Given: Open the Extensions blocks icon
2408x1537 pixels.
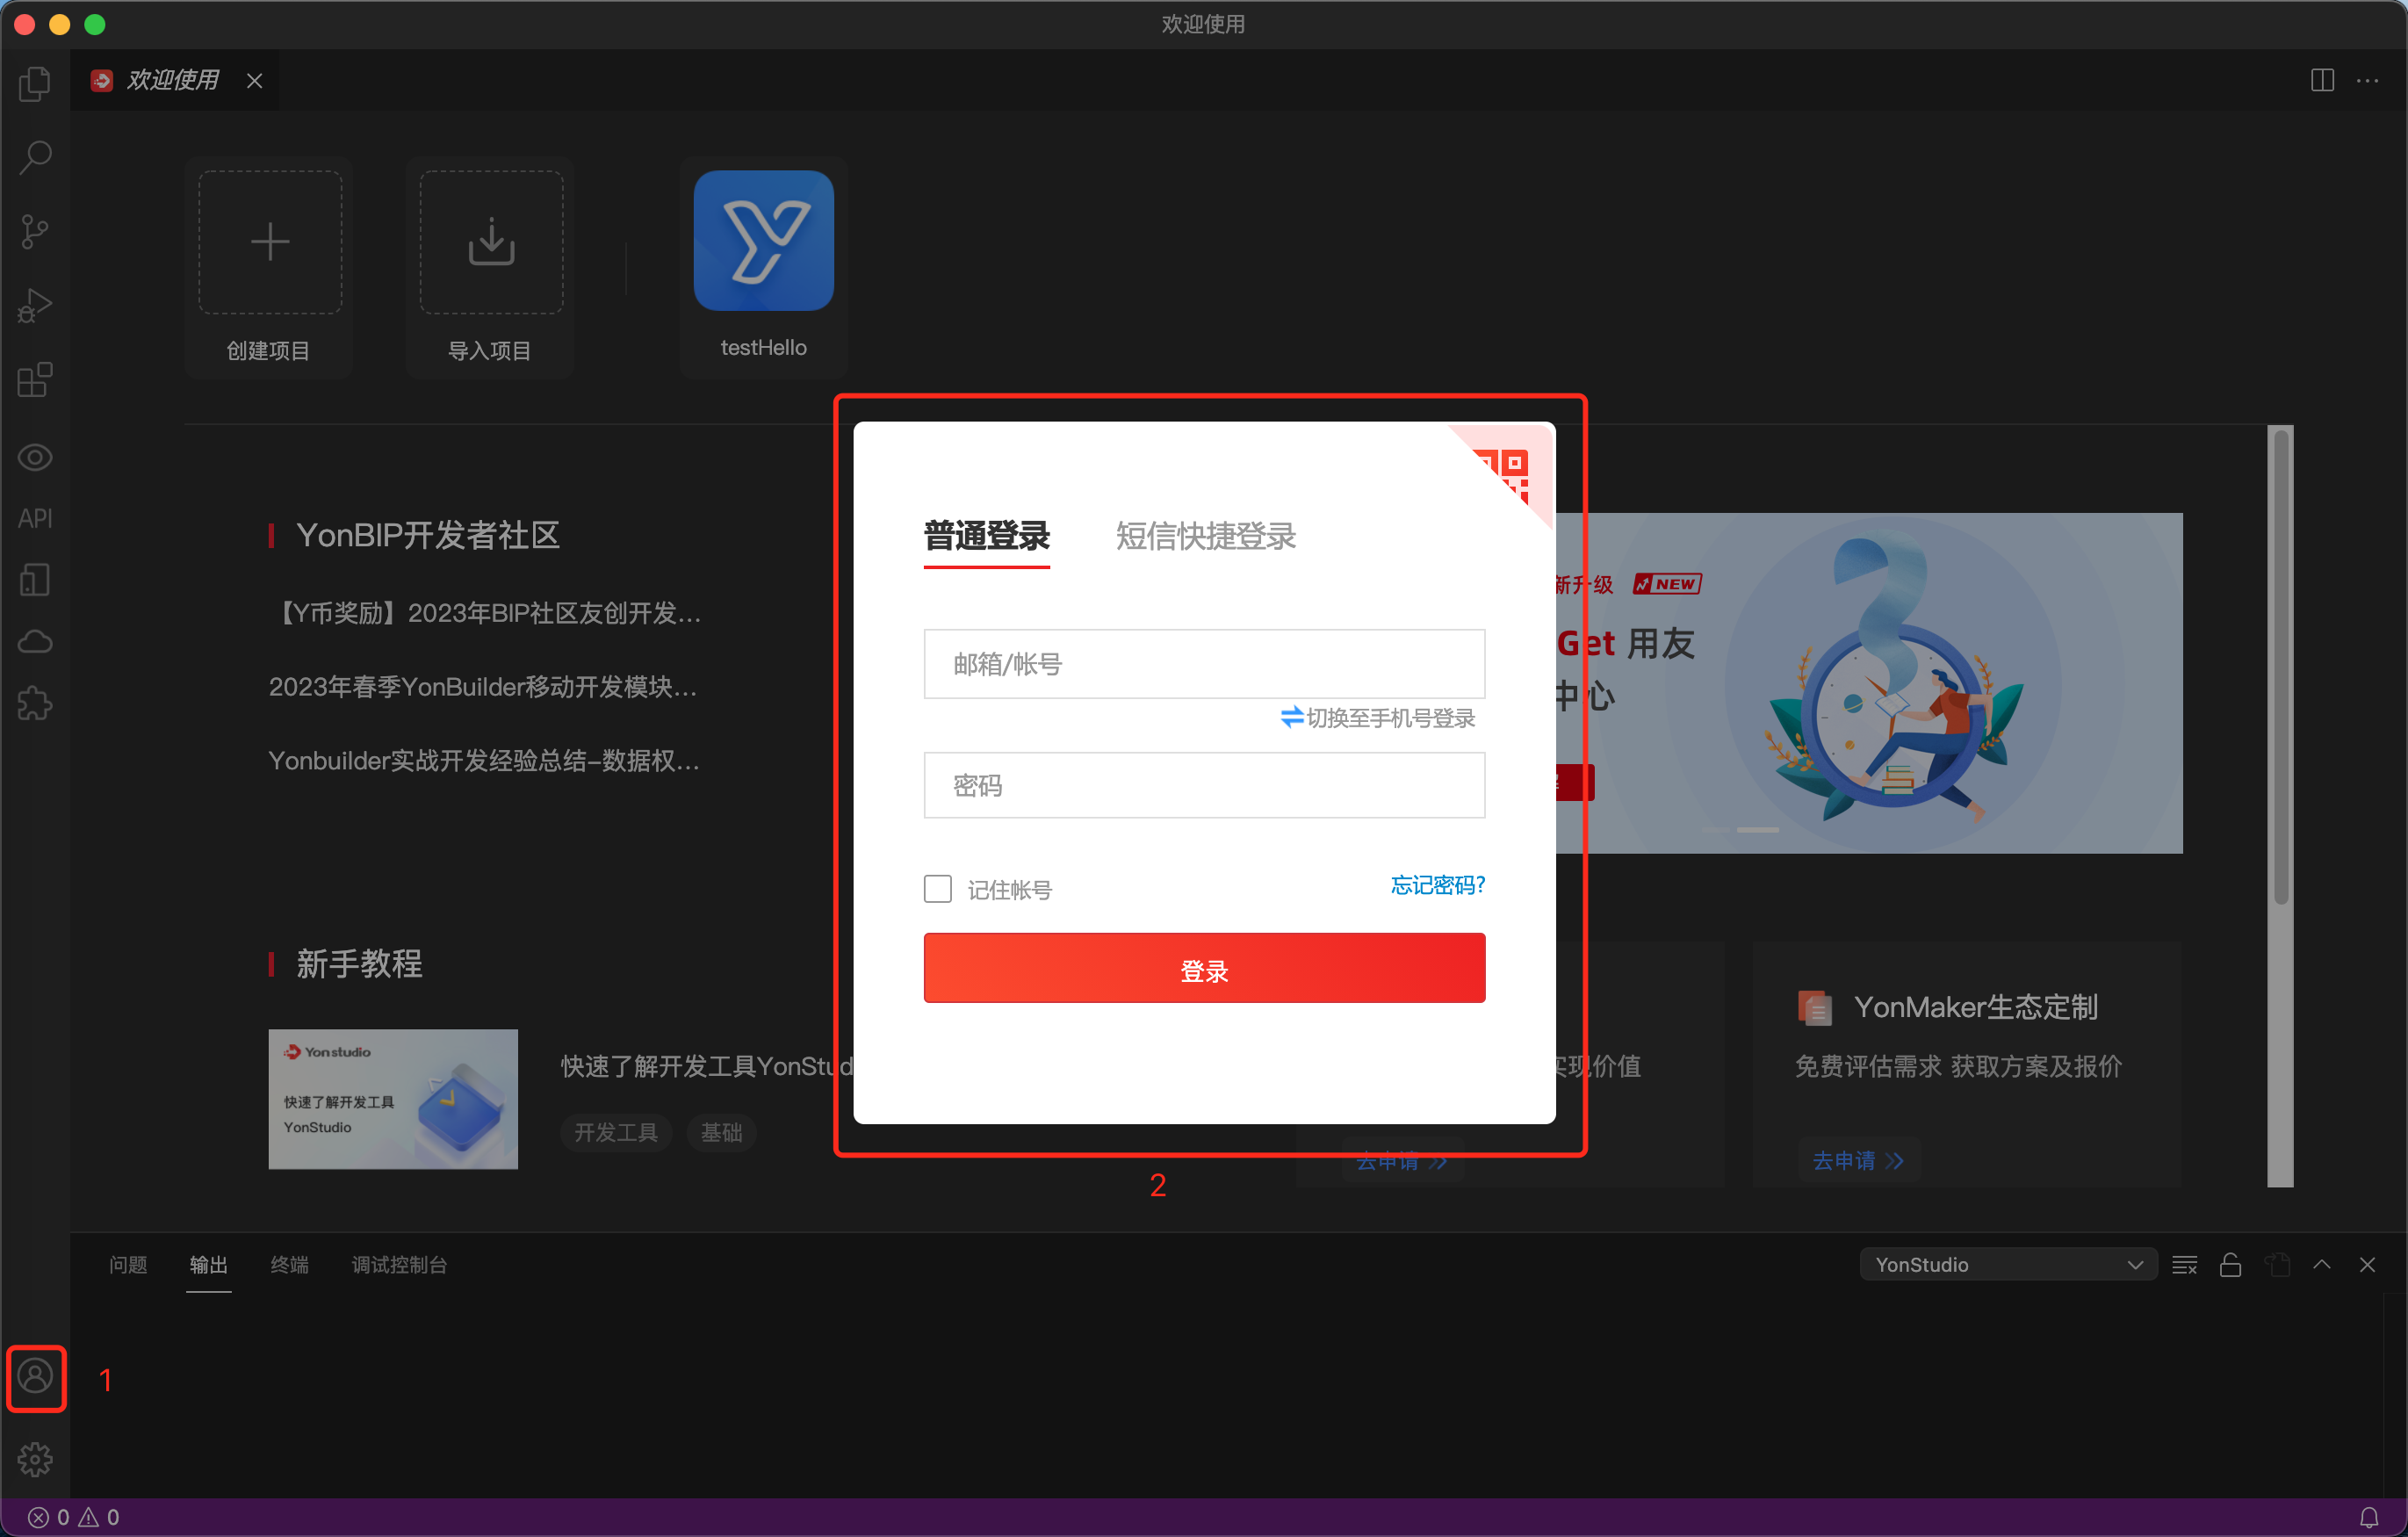Looking at the screenshot, I should click(35, 380).
